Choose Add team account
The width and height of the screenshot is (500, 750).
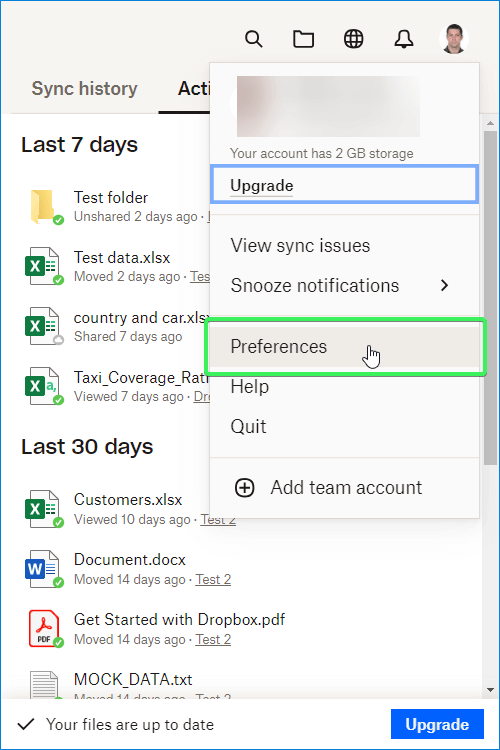click(346, 488)
